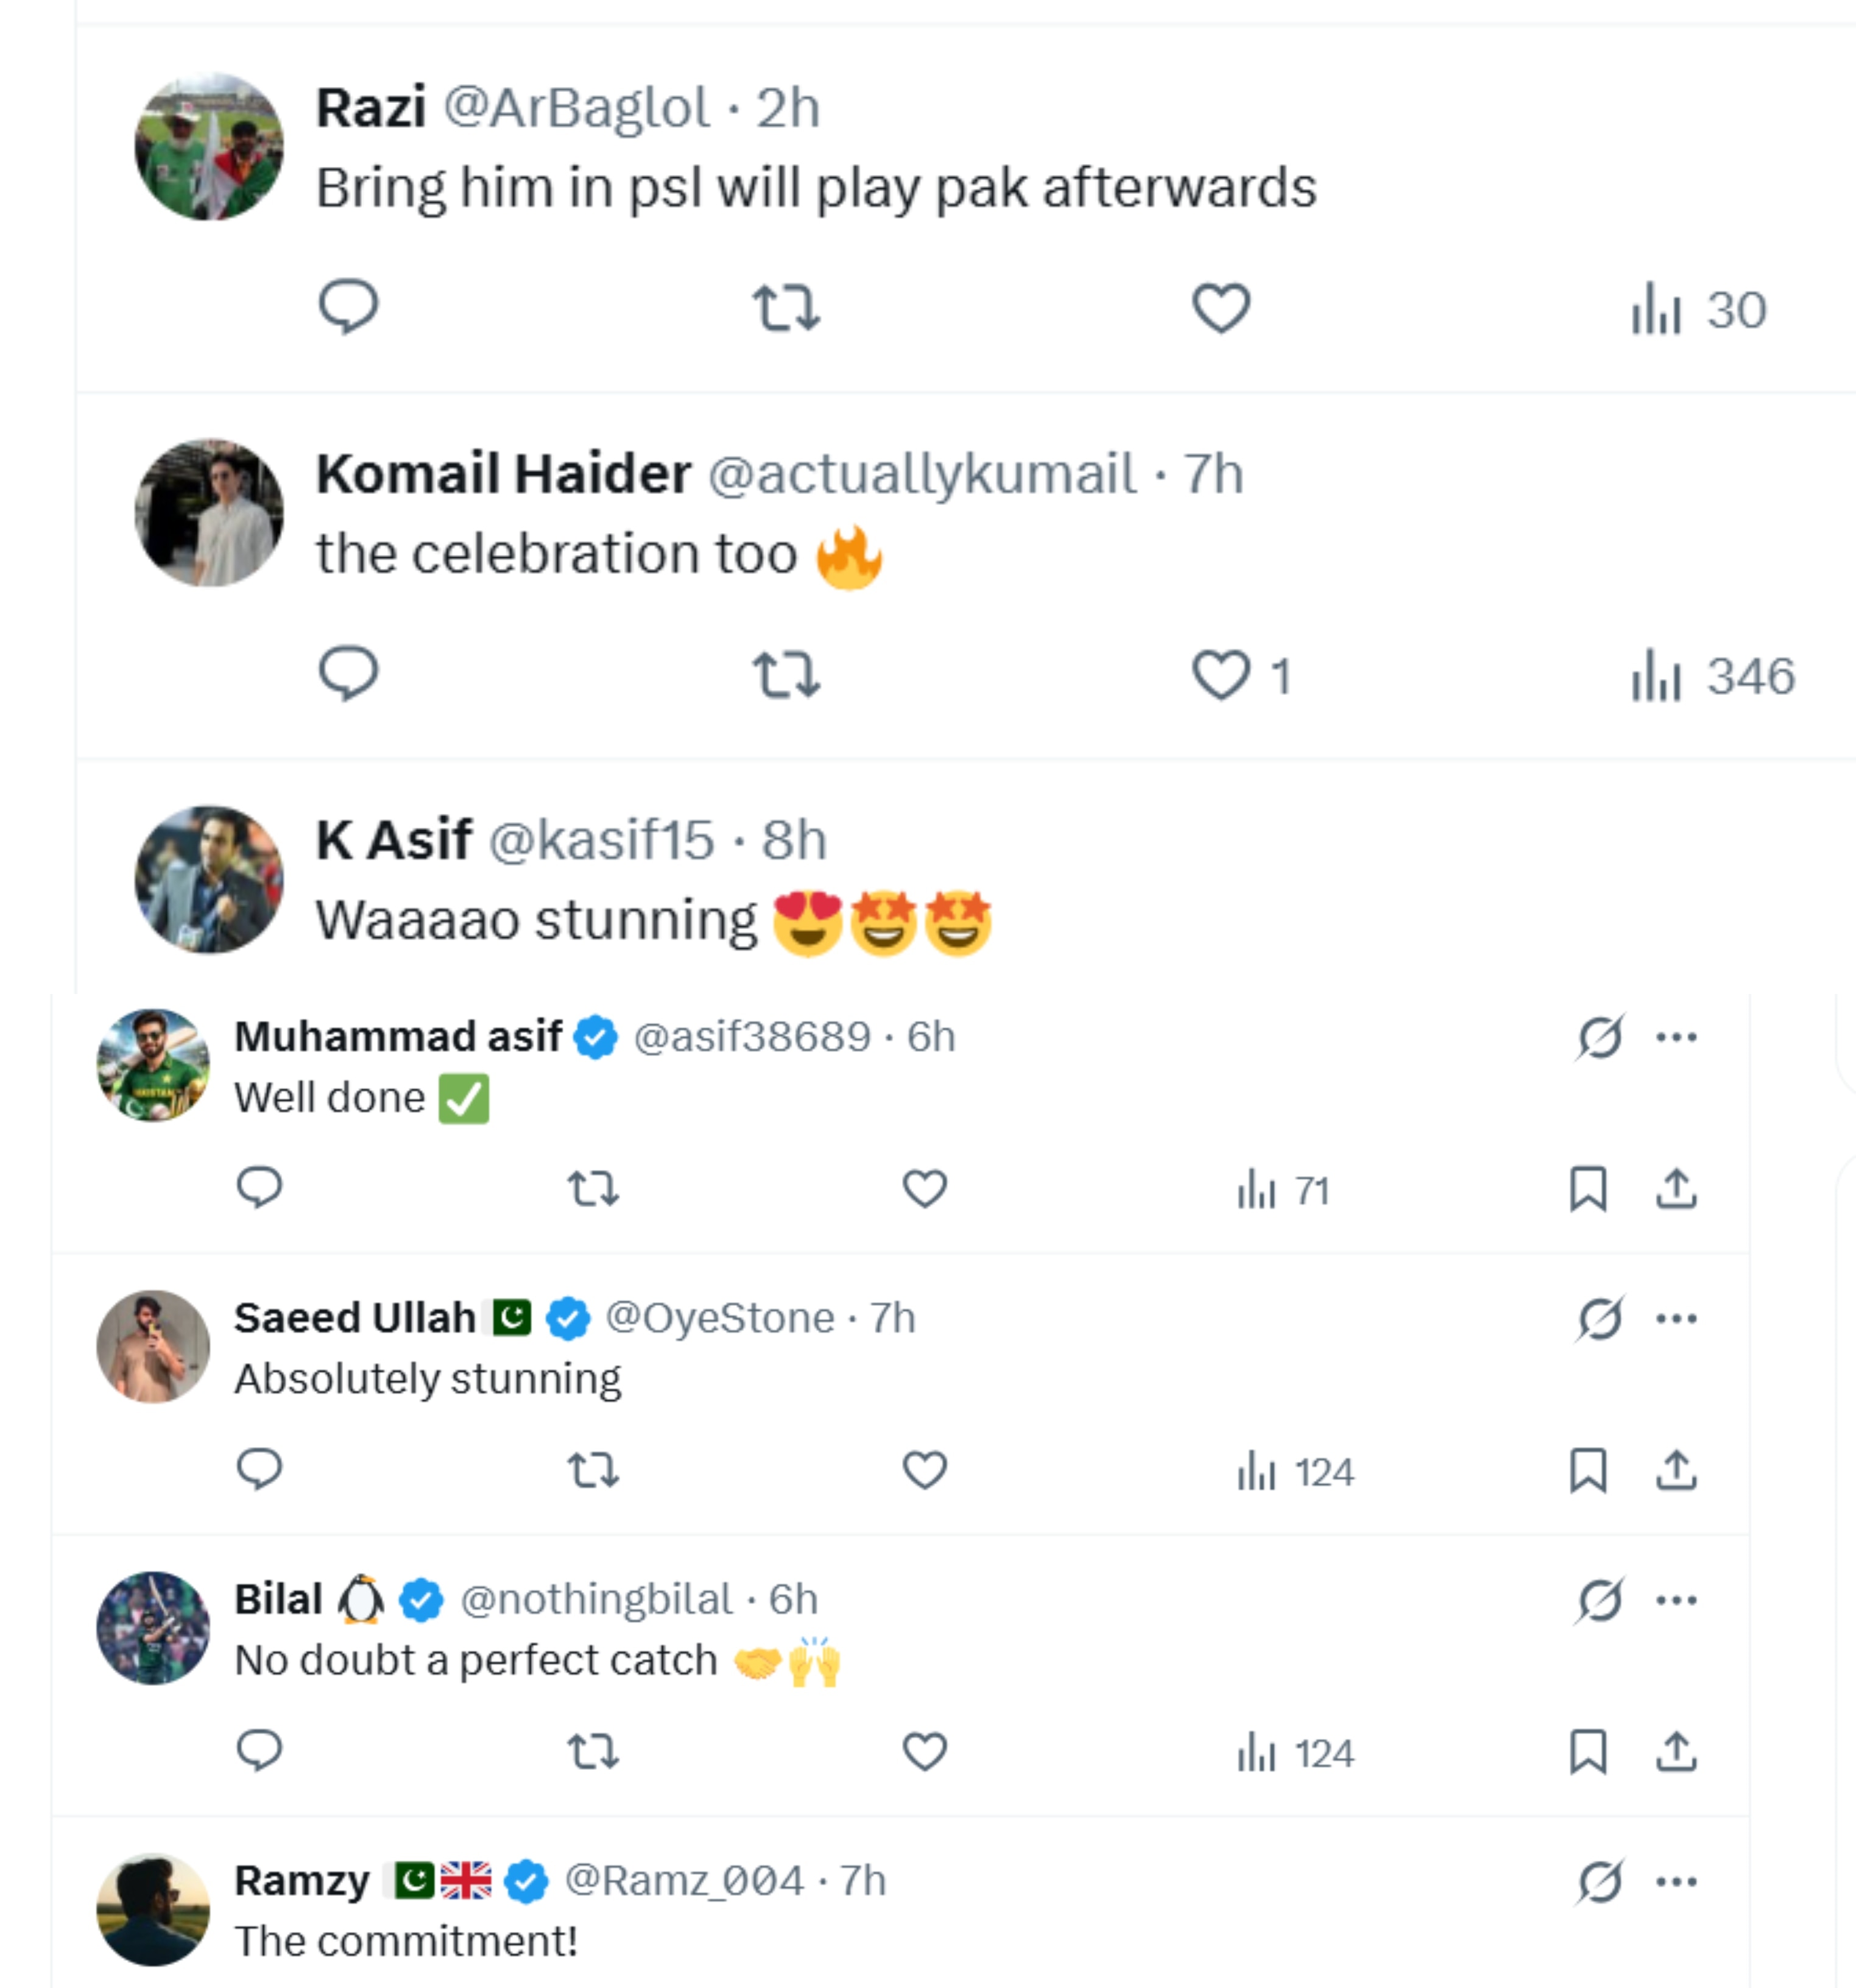Click Grok icon on Muhammad asif's tweet
Screen dimensions: 1856x1988
click(1599, 1037)
